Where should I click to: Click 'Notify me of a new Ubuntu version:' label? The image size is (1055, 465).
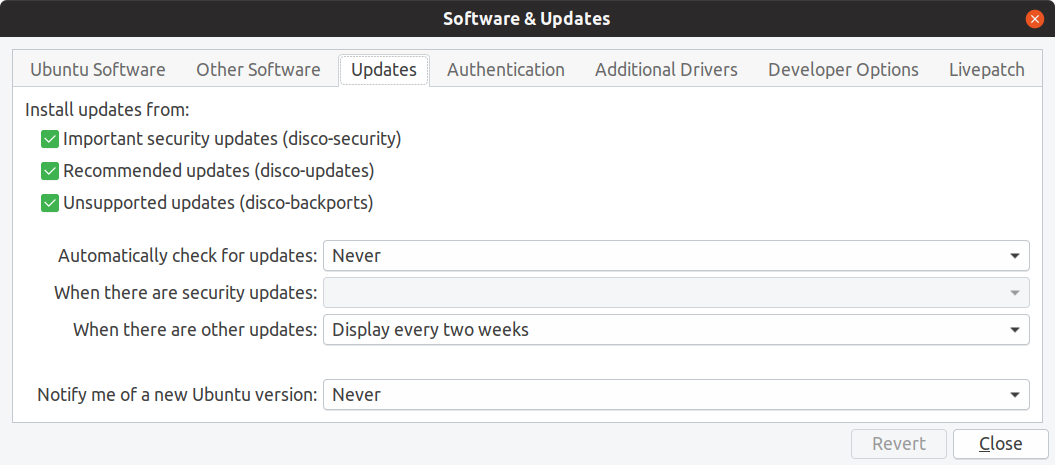[177, 394]
